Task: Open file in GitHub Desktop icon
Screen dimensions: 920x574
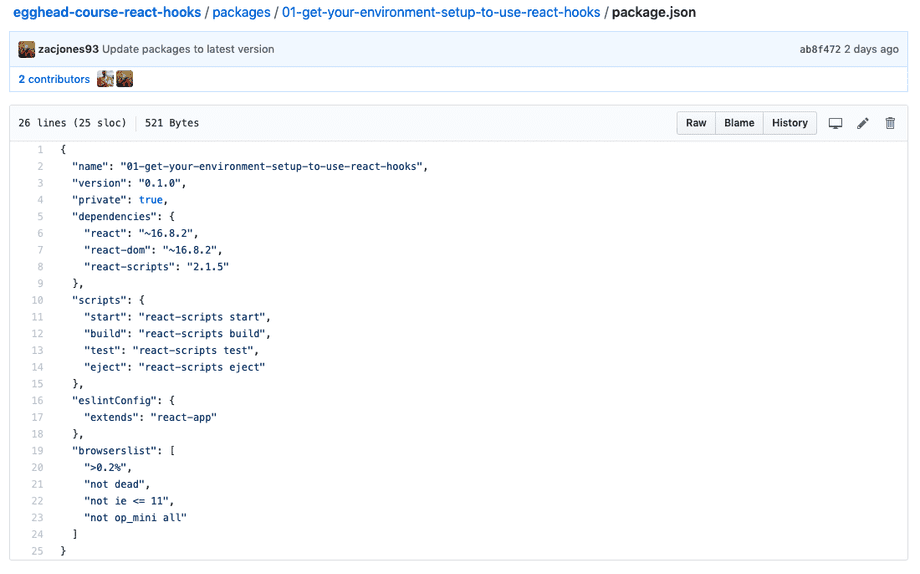Action: click(x=835, y=123)
